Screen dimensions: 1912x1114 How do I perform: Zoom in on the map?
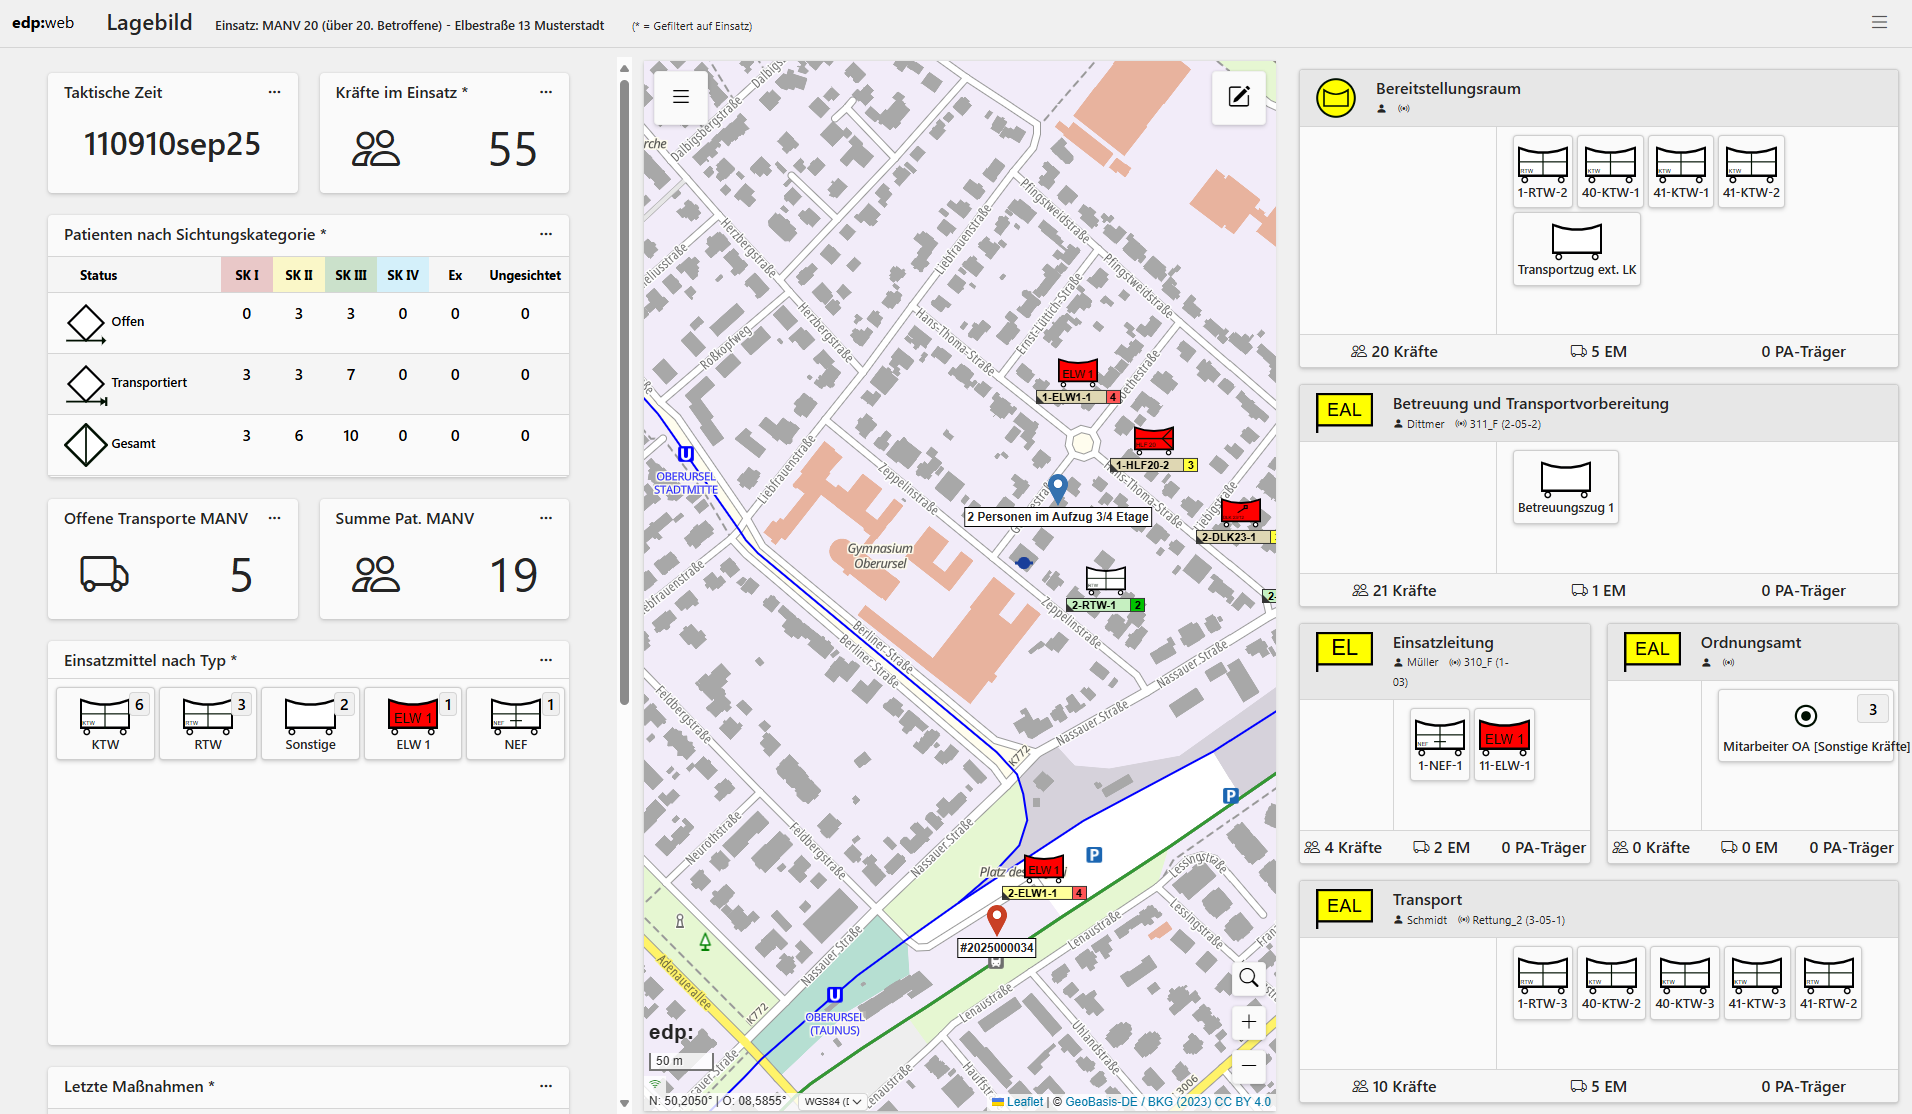click(1249, 1021)
